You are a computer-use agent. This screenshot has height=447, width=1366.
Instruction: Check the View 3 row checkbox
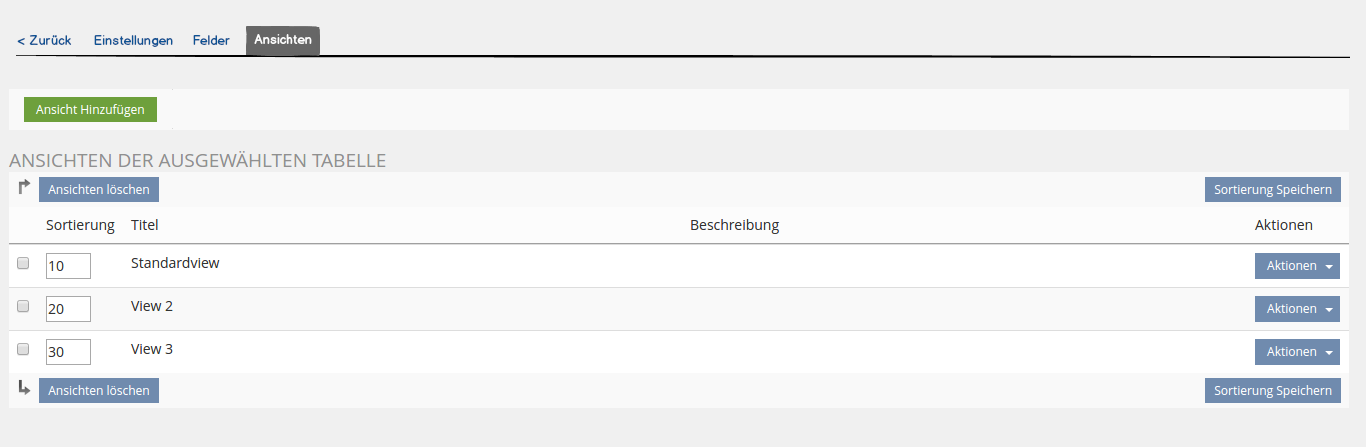click(x=23, y=349)
